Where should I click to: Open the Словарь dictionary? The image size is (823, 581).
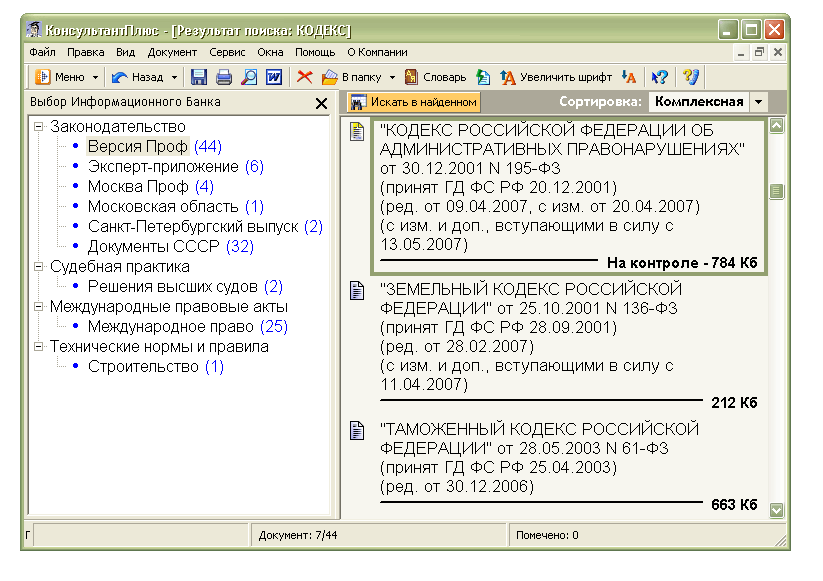436,77
